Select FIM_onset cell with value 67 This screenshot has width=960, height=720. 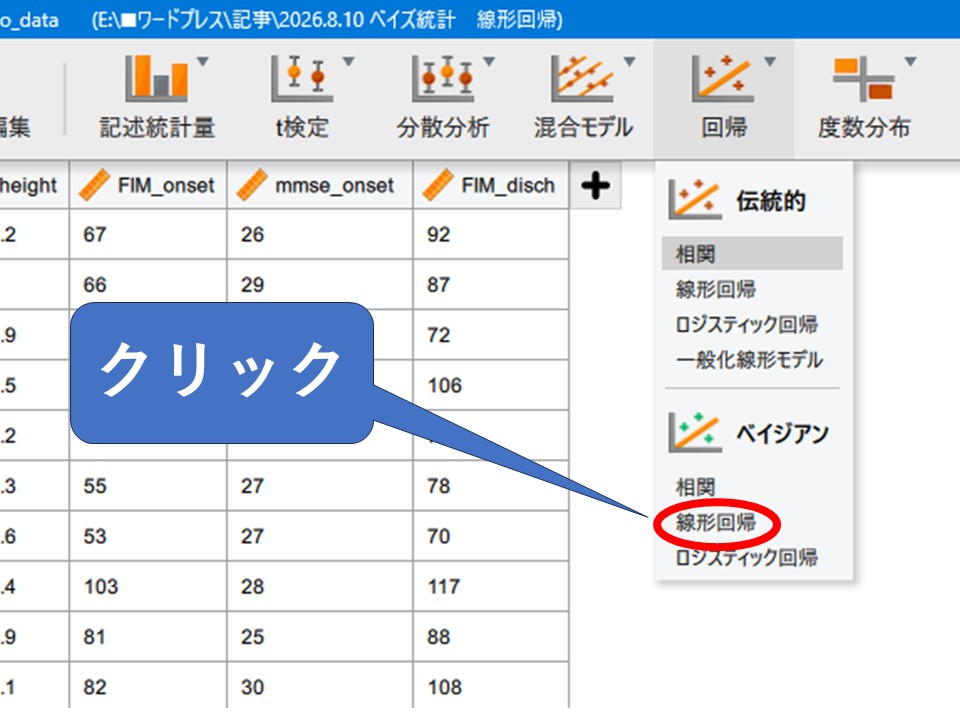[148, 234]
